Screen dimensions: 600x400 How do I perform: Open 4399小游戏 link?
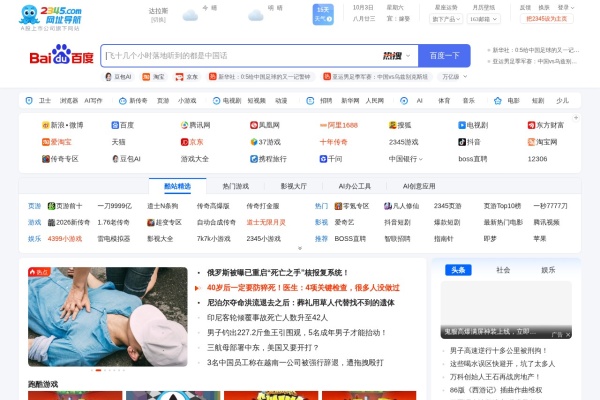(65, 239)
